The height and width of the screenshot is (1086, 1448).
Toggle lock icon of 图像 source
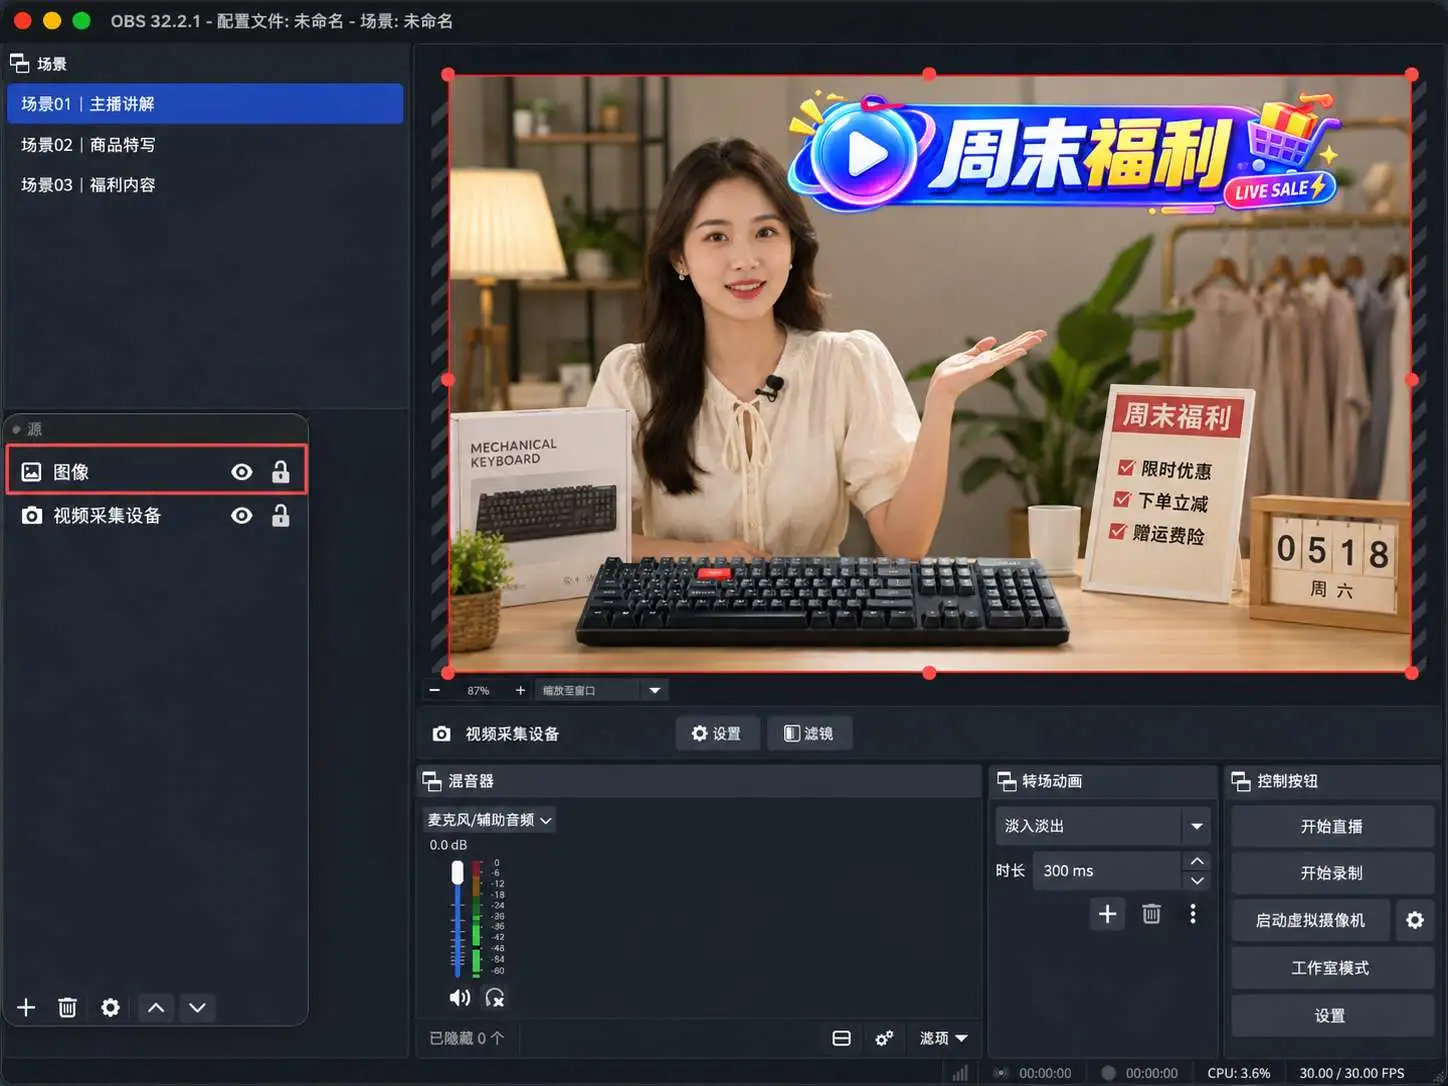coord(281,472)
